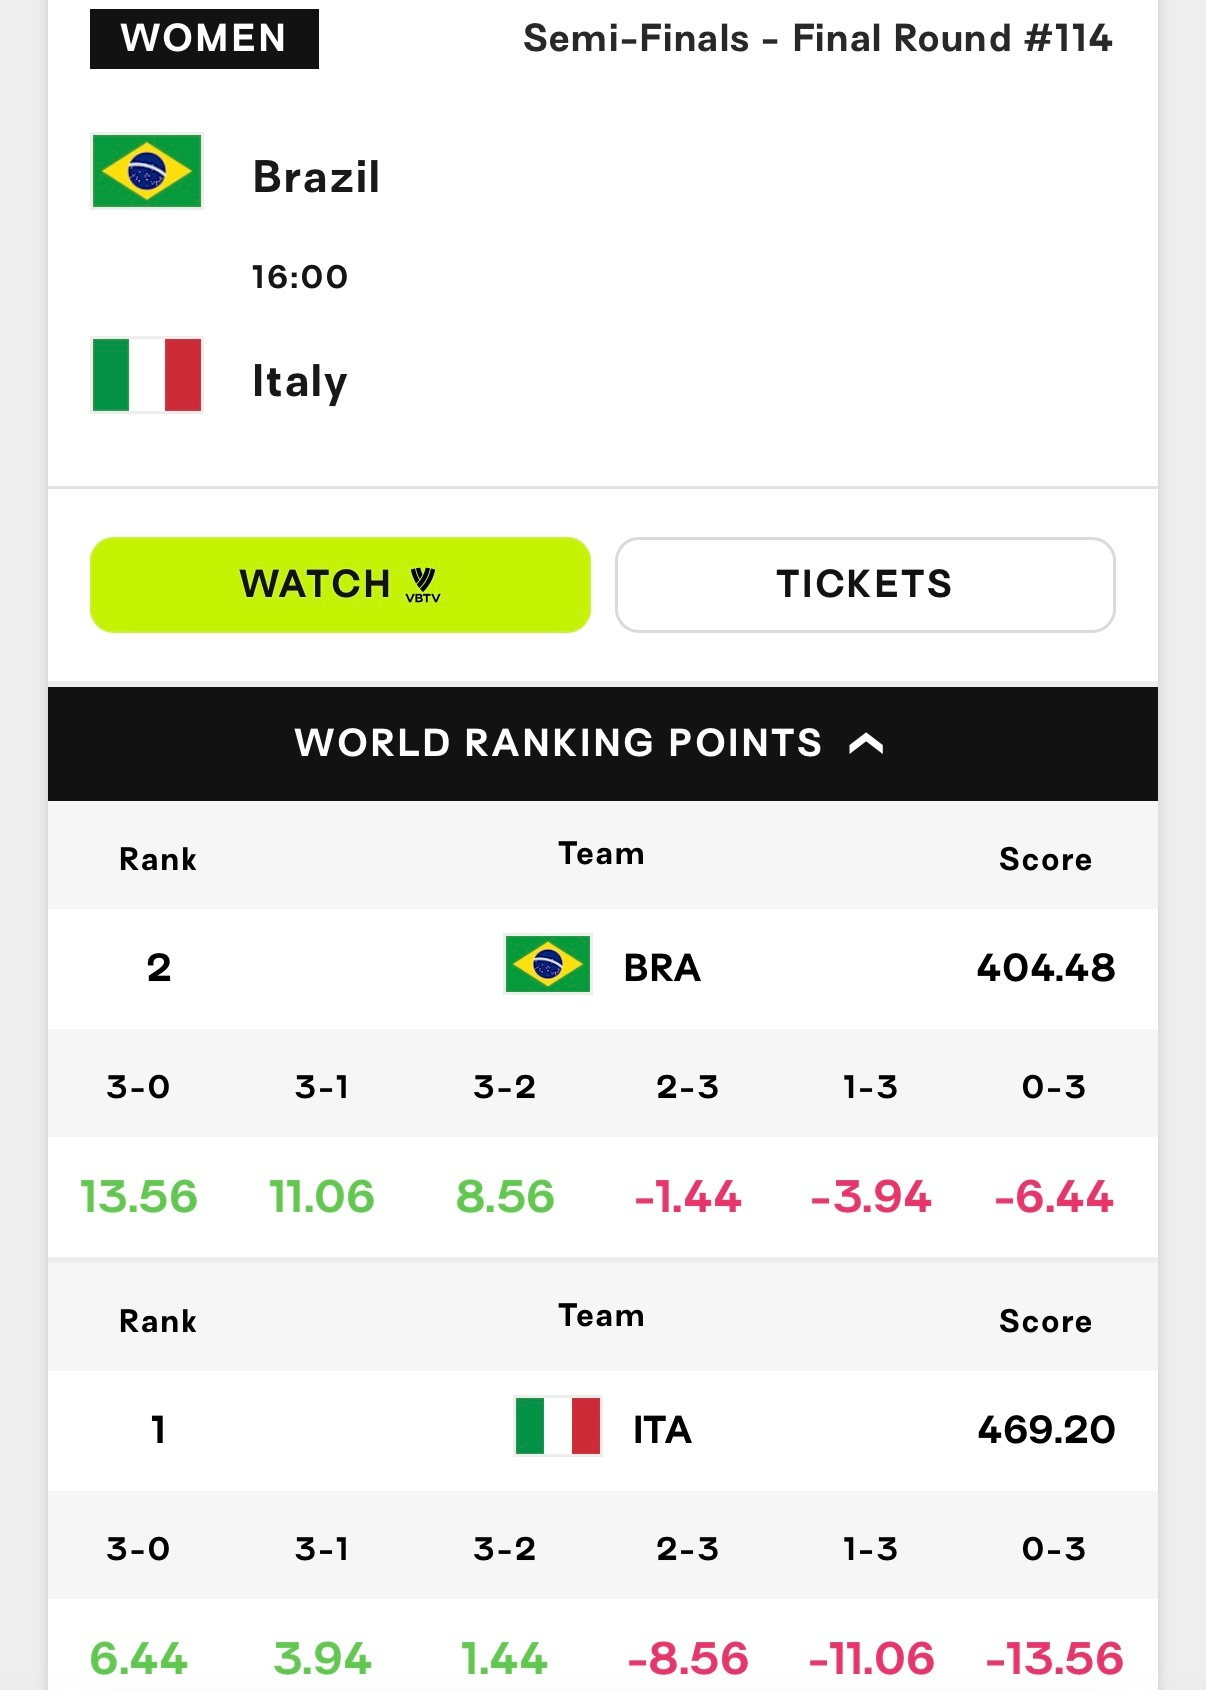Screen dimensions: 1206x1690
Task: Click the 16:00 match time
Action: tap(300, 277)
